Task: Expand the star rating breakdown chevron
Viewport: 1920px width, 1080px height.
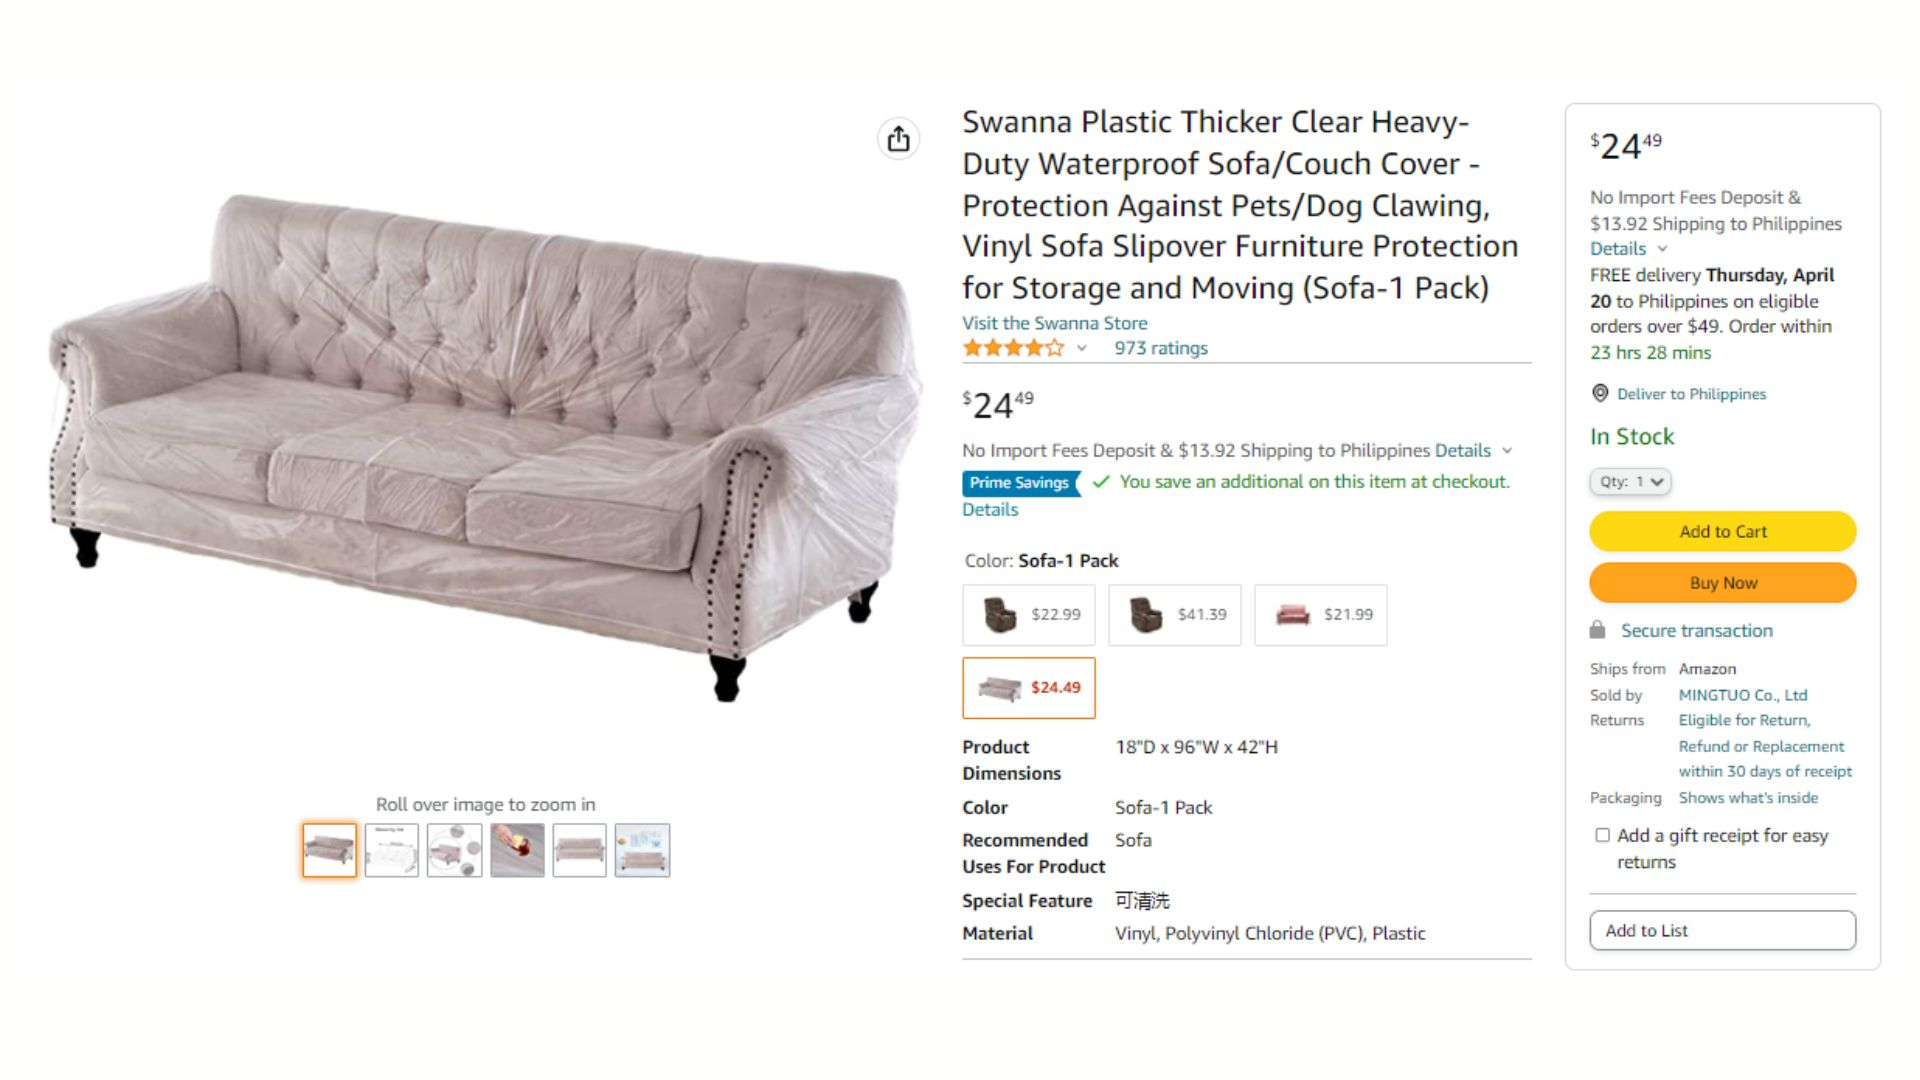Action: point(1081,348)
